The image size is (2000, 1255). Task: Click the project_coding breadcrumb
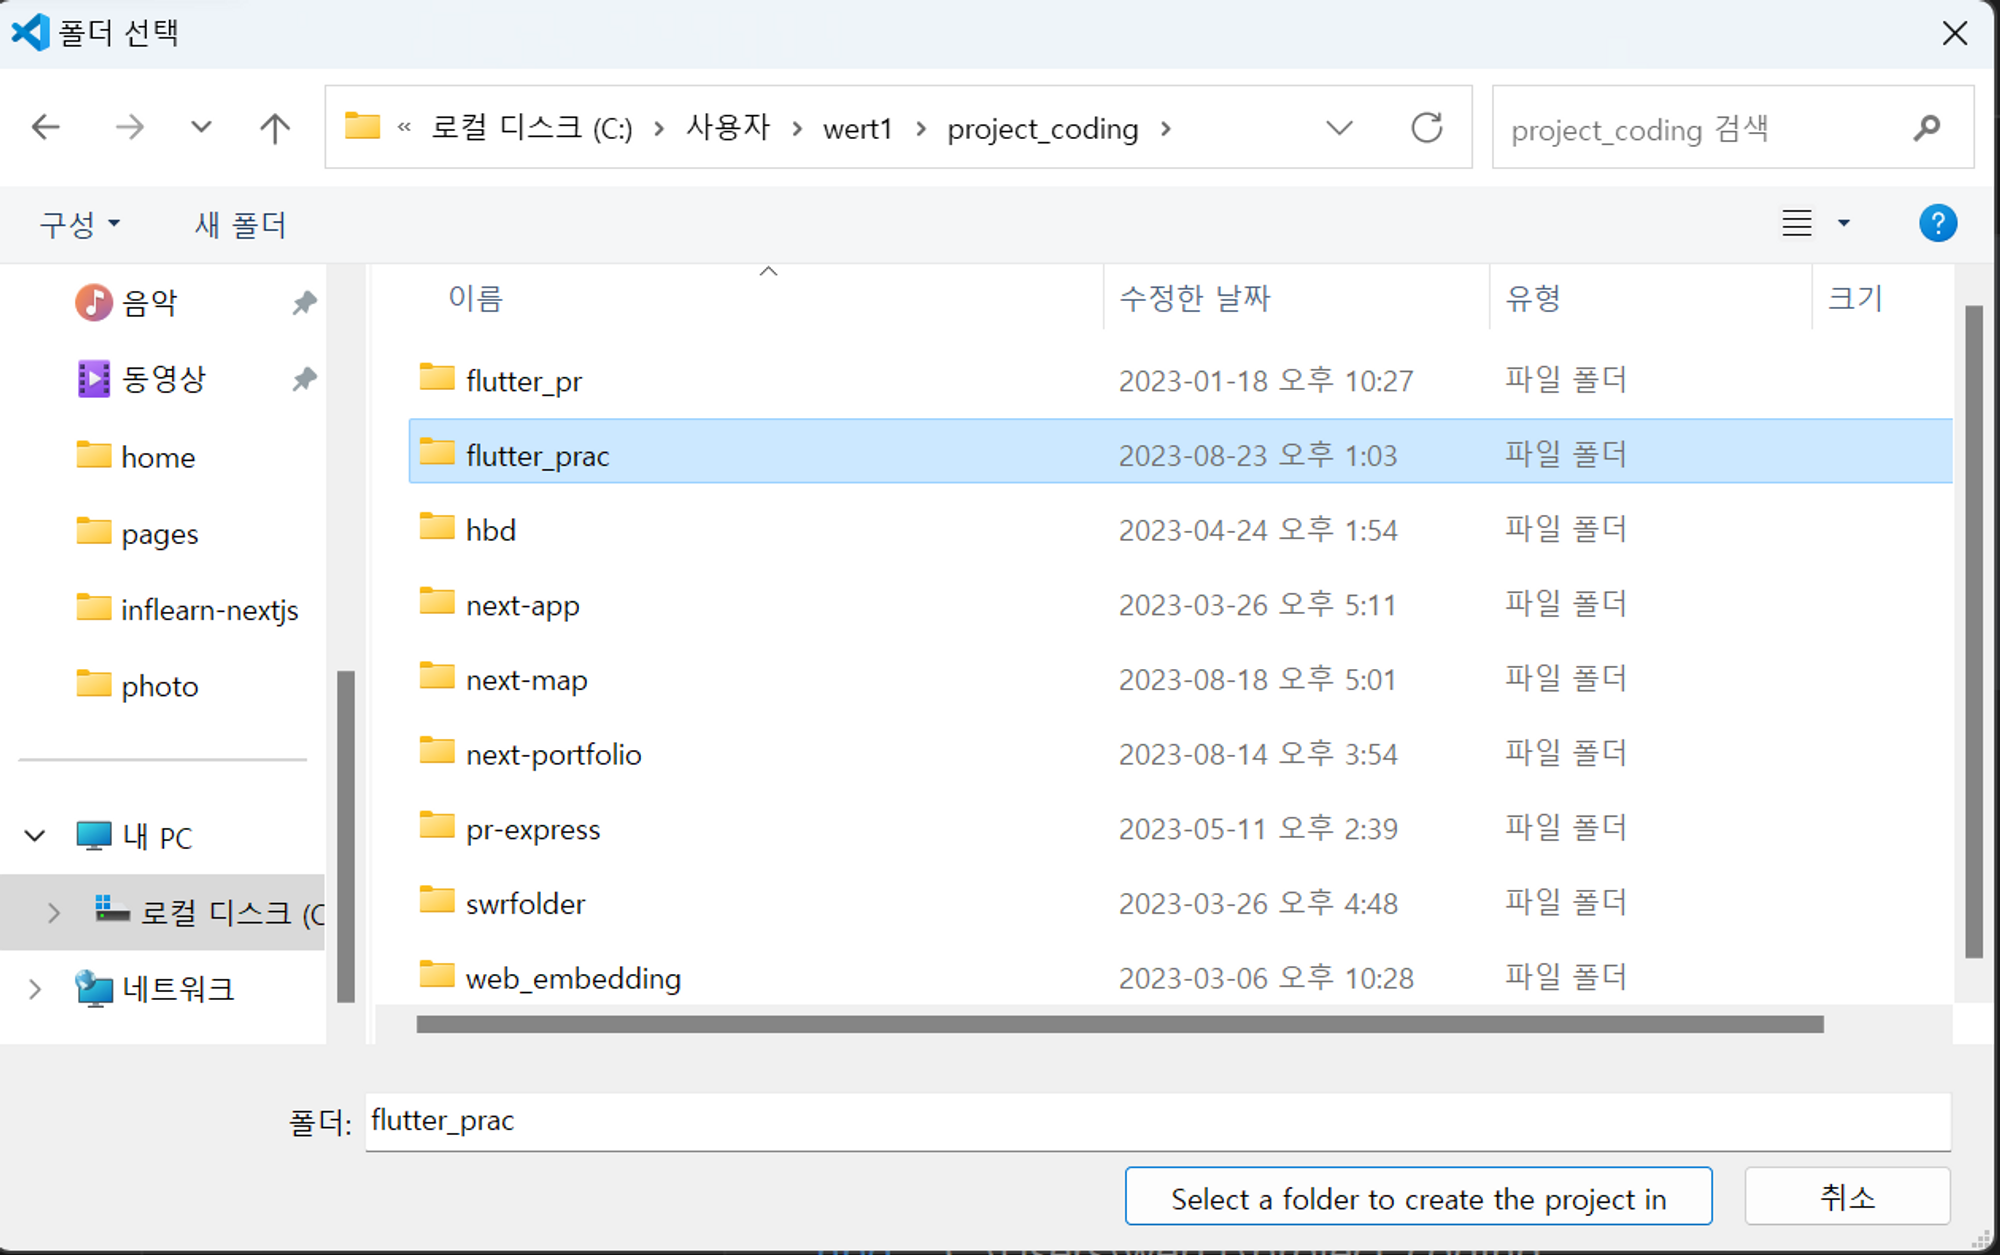(x=1042, y=128)
